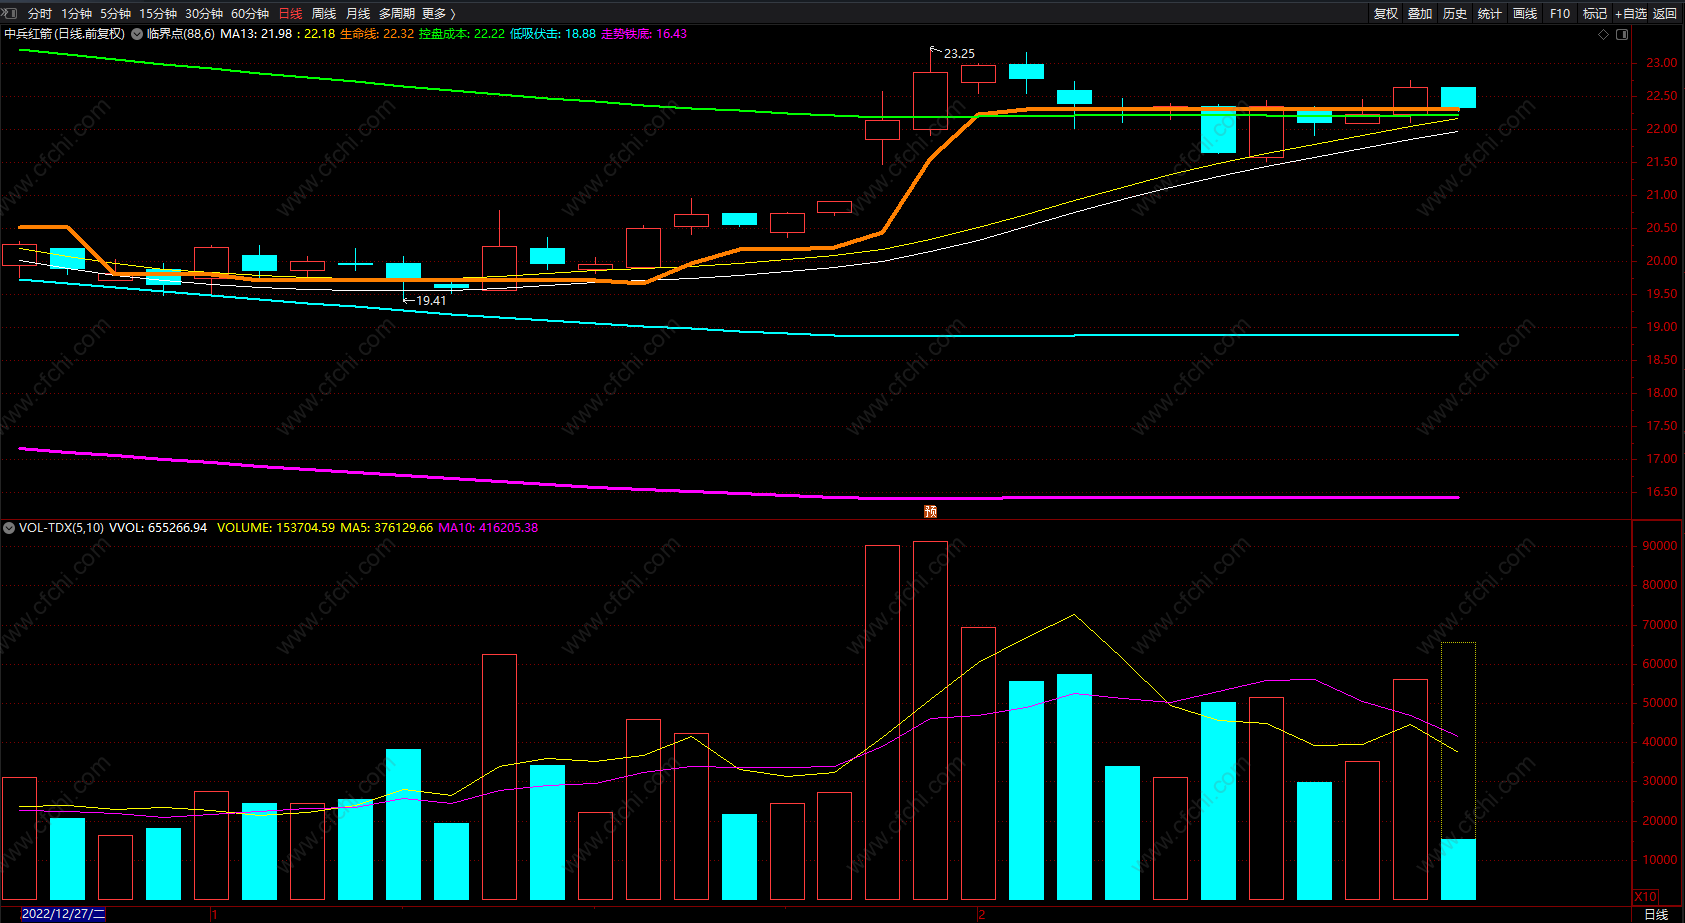Screen dimensions: 1685x923
Task: Select the 1分钟 period tab
Action: pos(76,14)
